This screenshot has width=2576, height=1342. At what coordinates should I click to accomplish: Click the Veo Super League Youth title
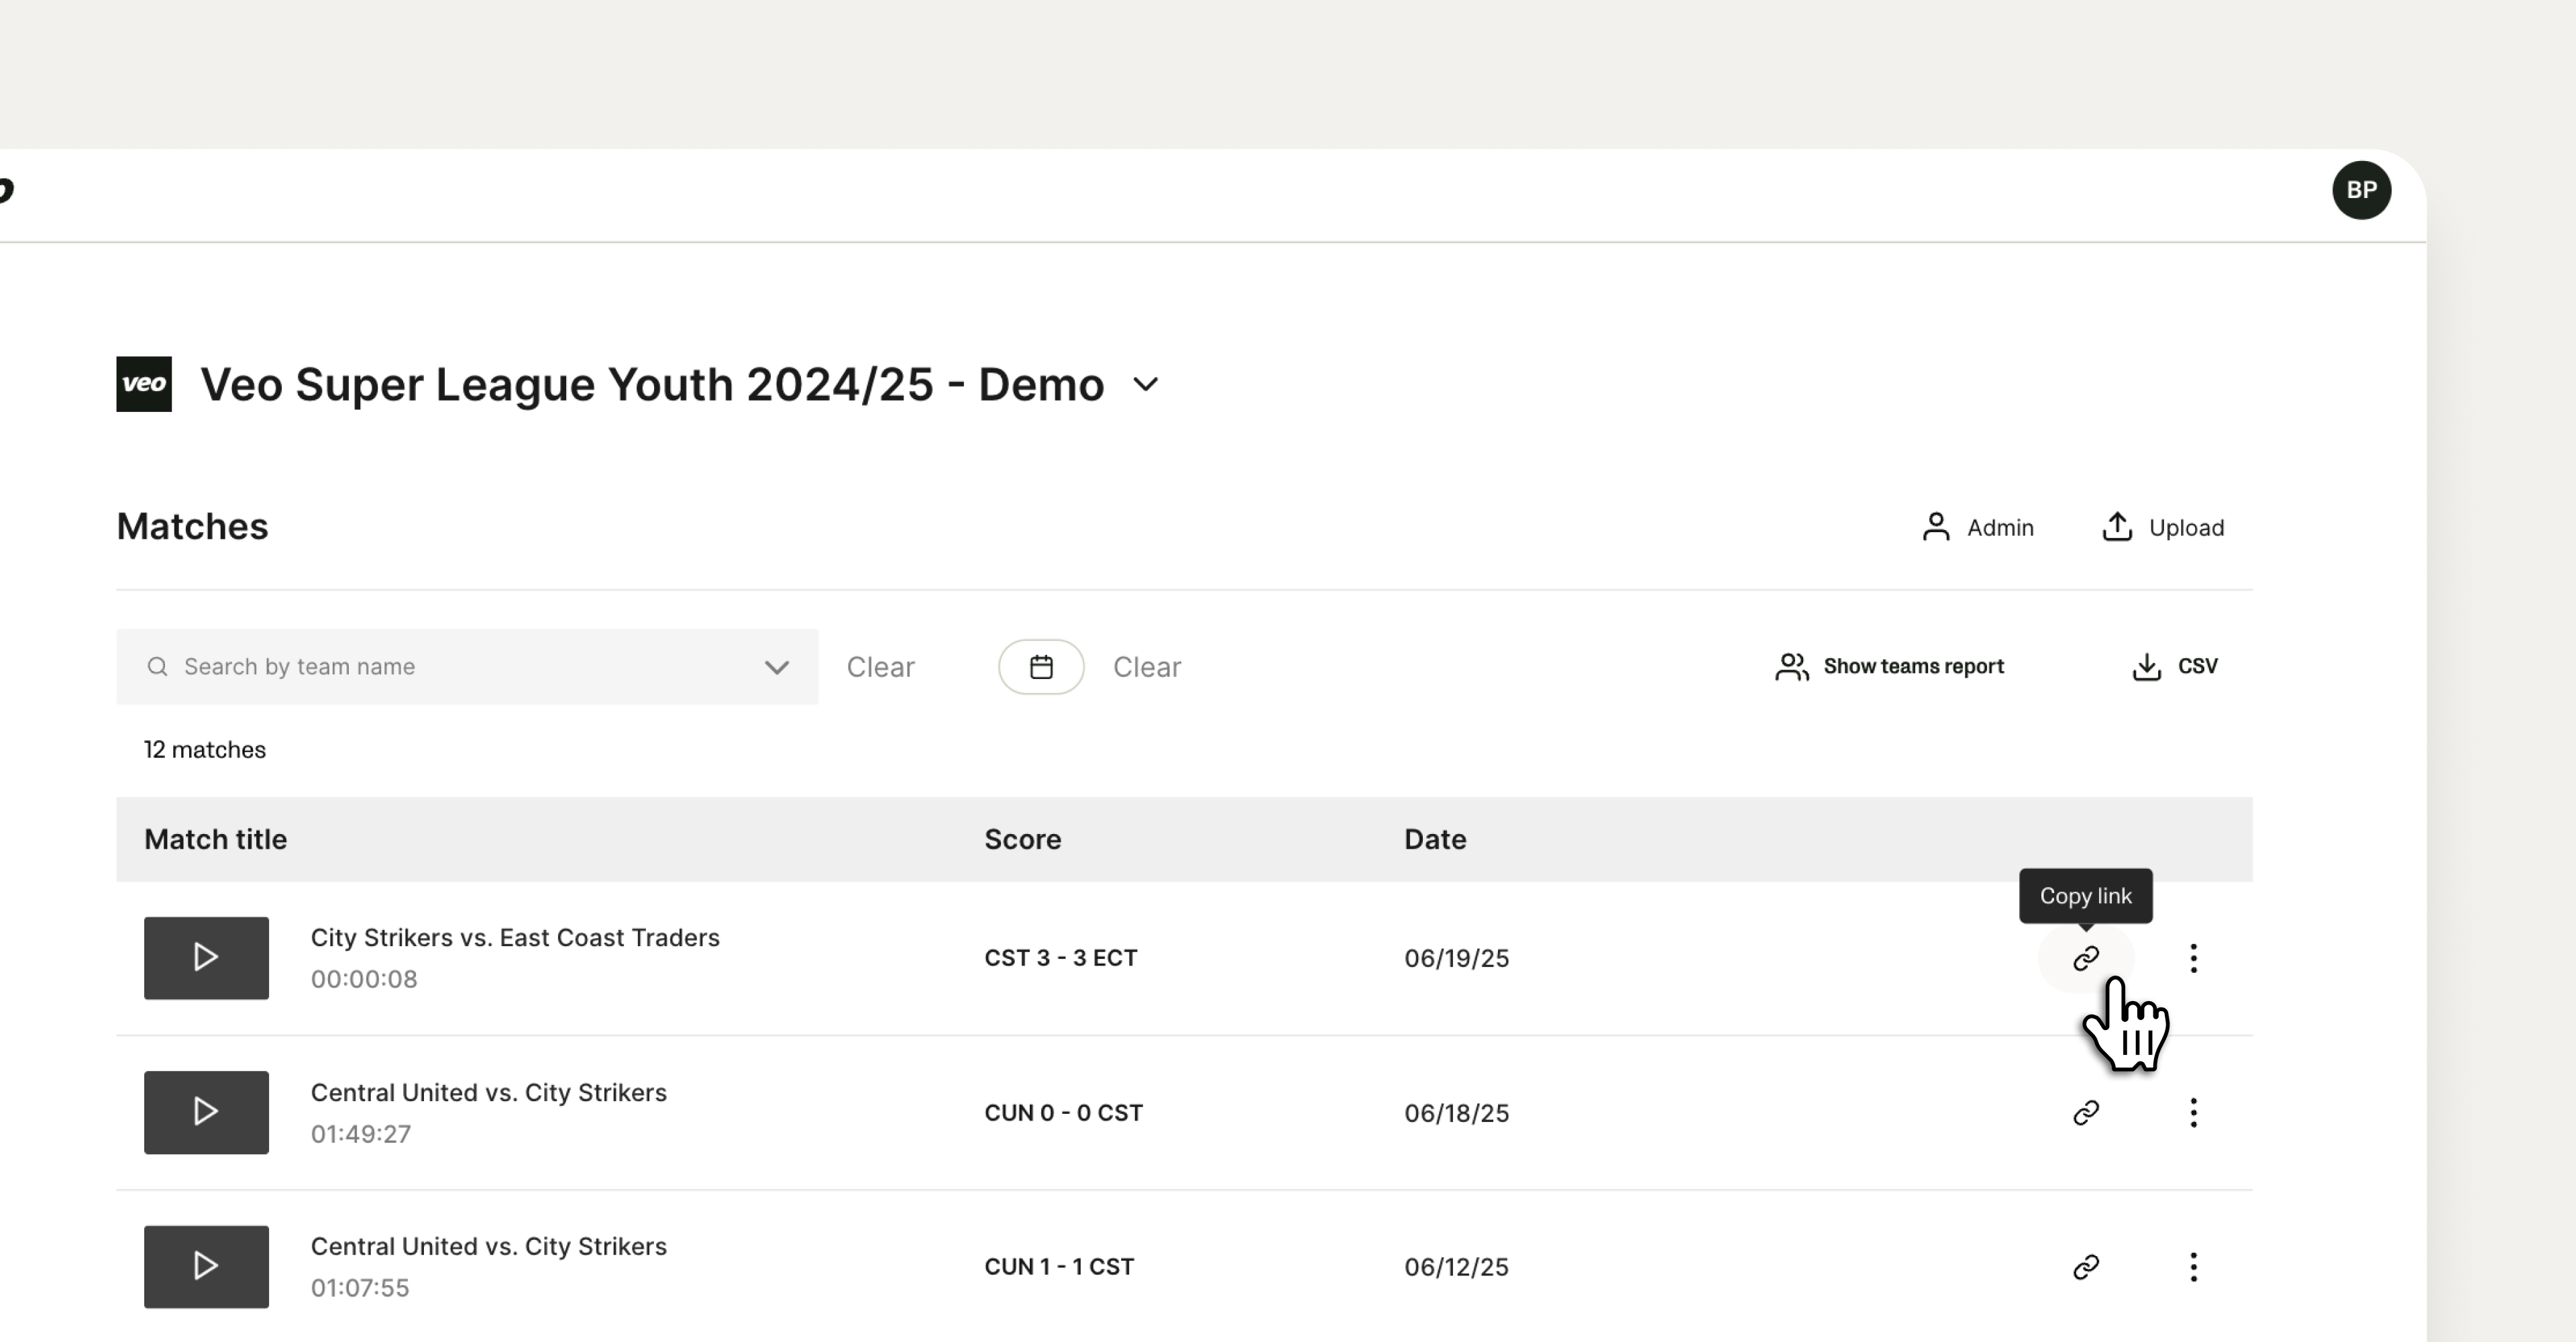(x=652, y=385)
